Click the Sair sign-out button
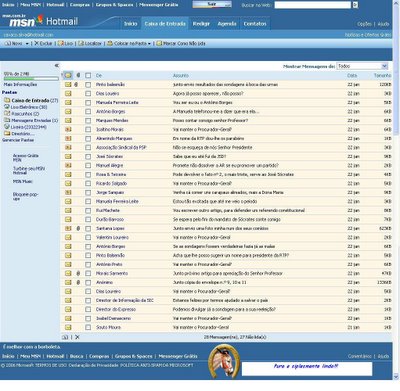 pos(212,4)
